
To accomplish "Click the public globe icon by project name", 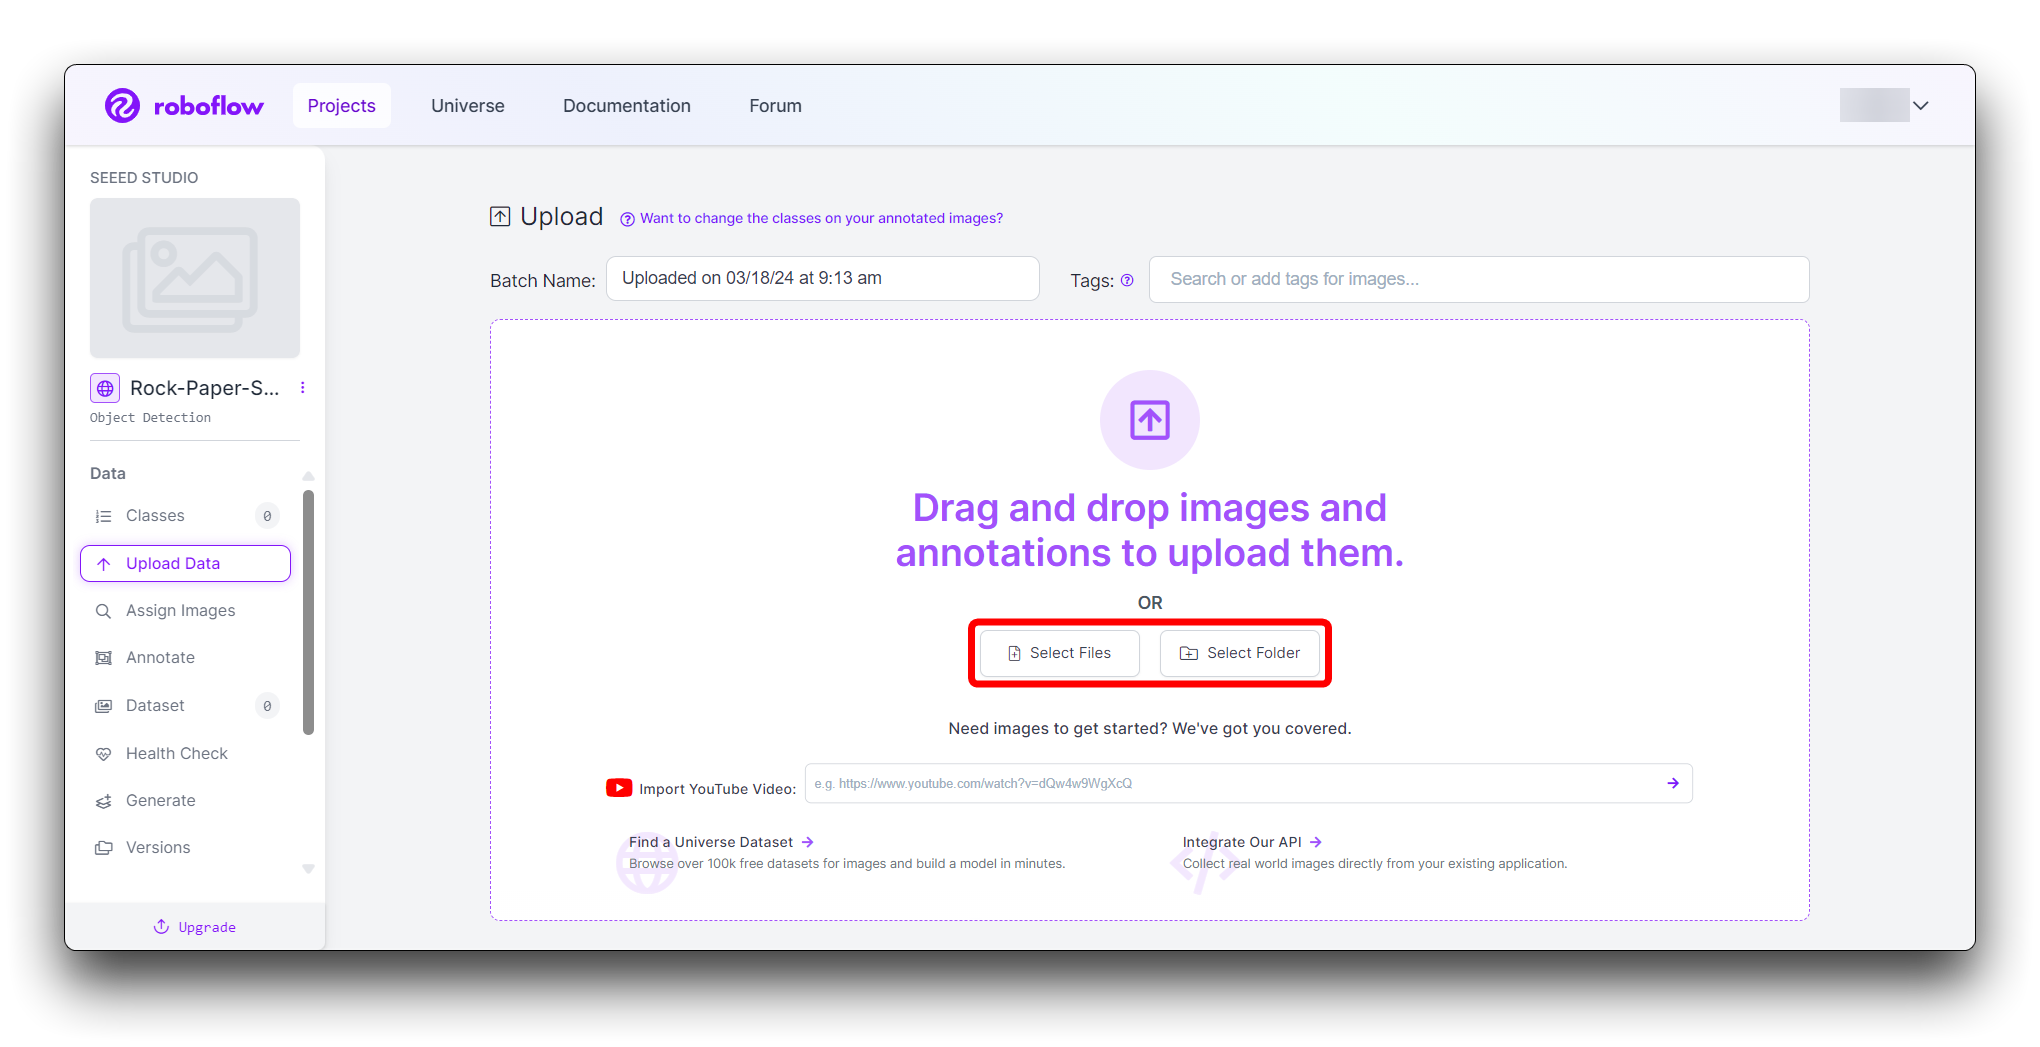I will (x=105, y=388).
